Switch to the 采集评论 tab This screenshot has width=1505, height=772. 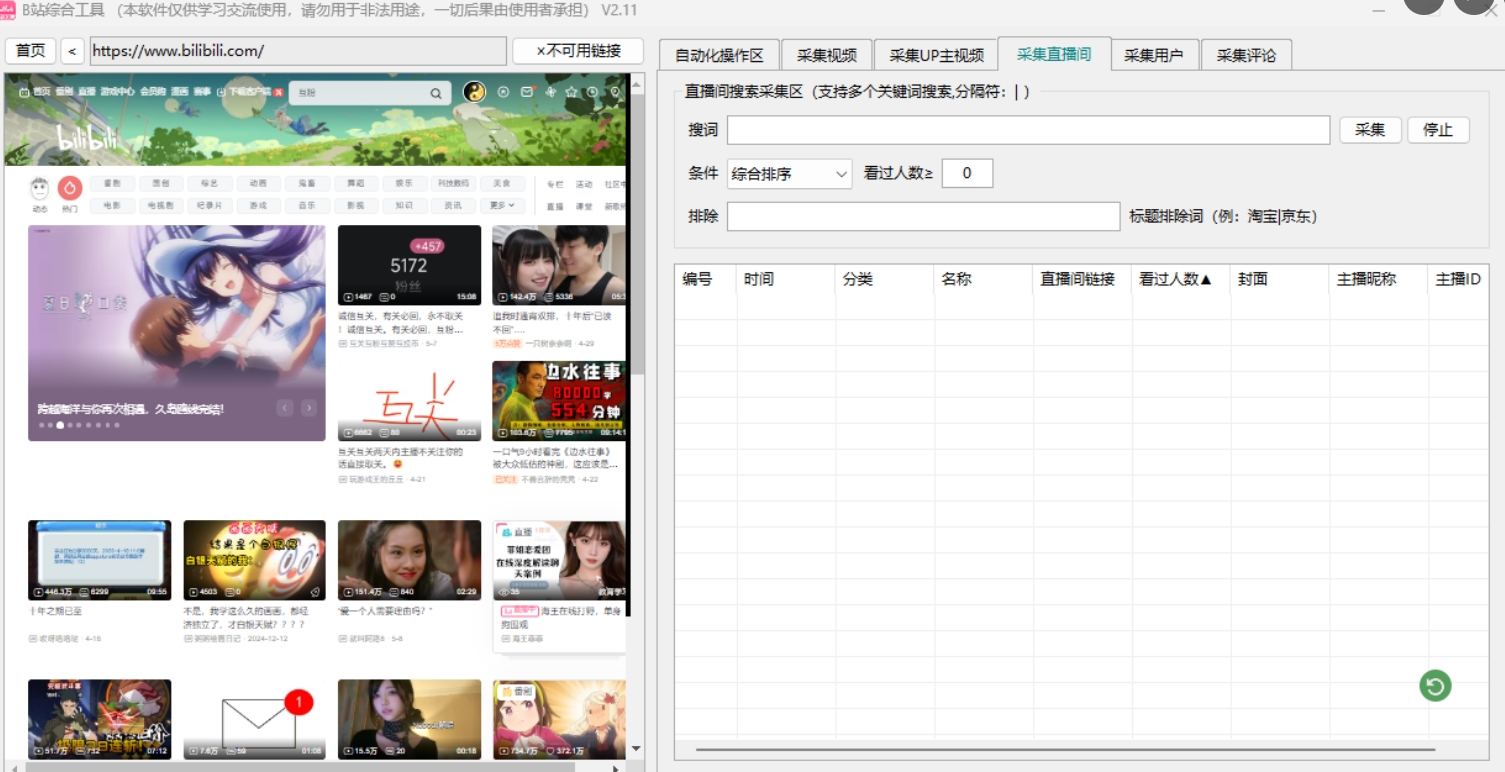1246,55
